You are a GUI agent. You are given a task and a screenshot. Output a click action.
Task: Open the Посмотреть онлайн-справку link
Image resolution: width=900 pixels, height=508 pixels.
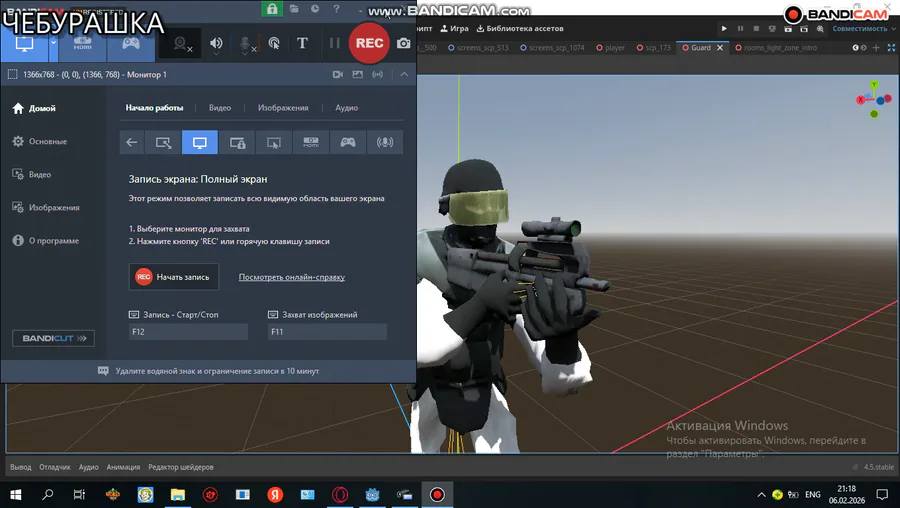pos(292,277)
